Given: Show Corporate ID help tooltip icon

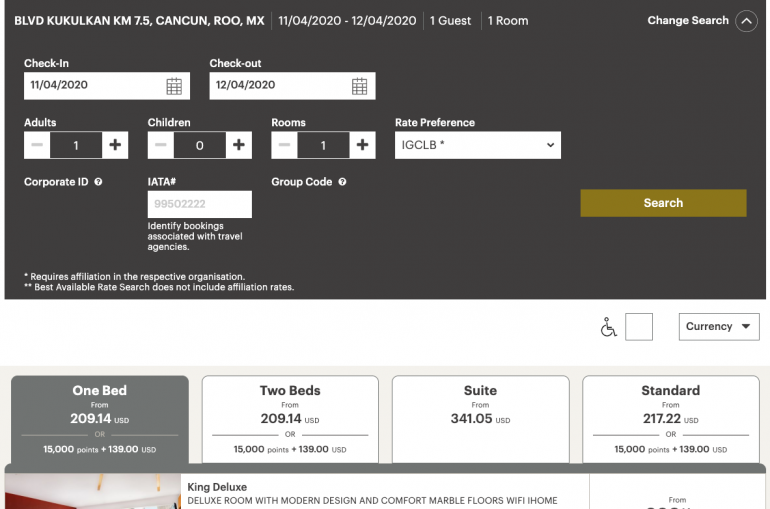Looking at the screenshot, I should click(x=98, y=182).
